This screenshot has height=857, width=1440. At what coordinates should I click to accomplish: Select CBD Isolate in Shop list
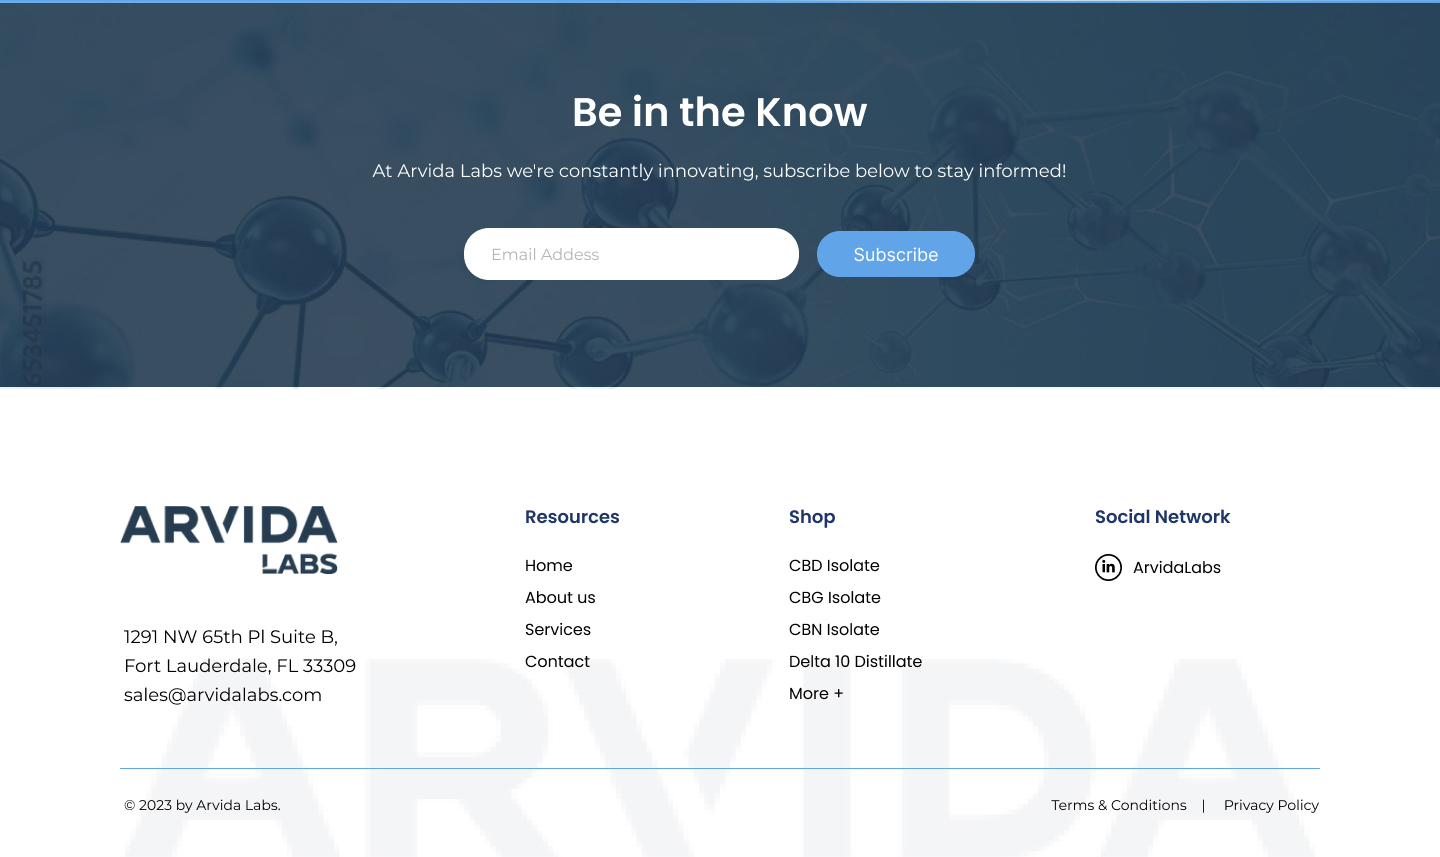point(834,565)
